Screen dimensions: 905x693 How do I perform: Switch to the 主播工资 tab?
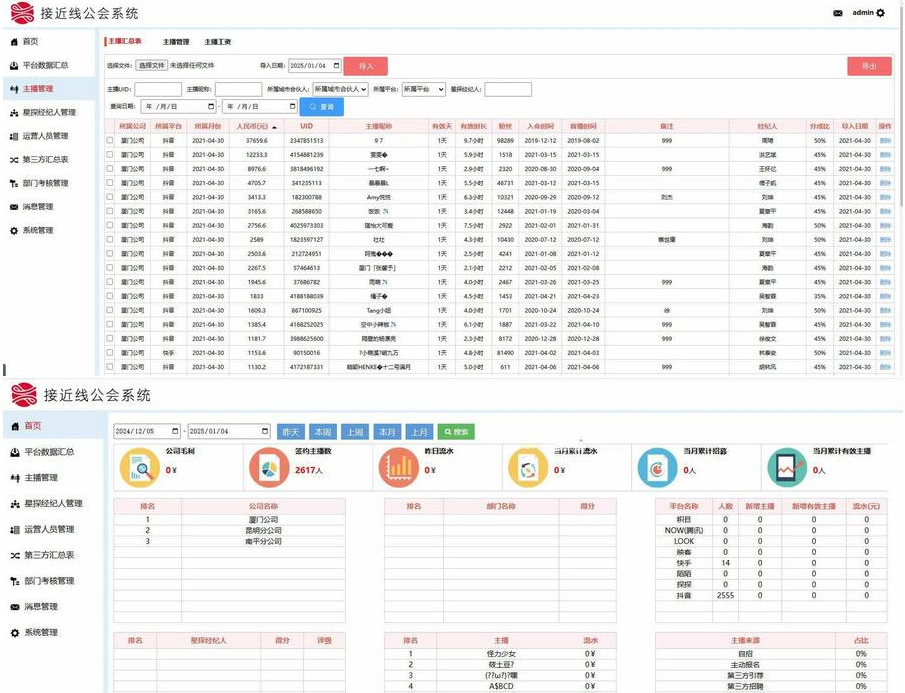[x=218, y=42]
